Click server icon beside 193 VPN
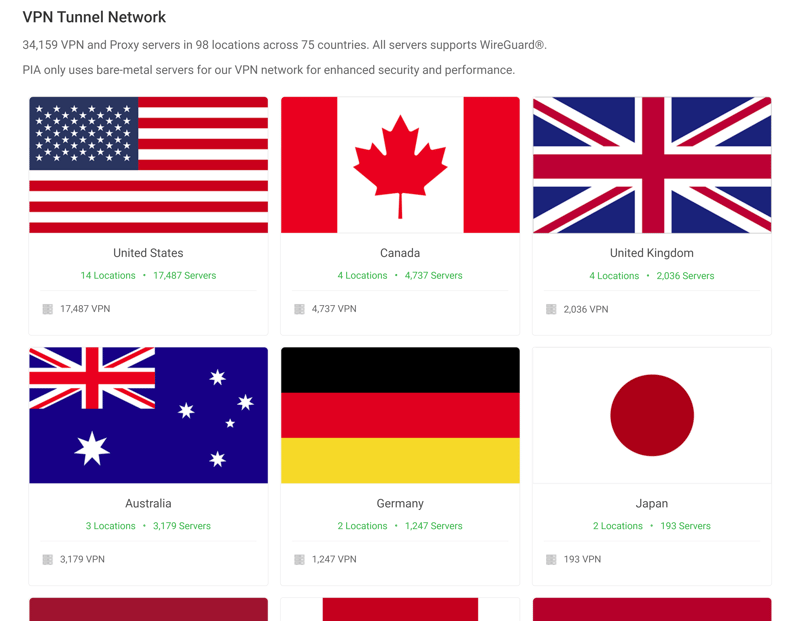This screenshot has width=800, height=621. click(551, 560)
